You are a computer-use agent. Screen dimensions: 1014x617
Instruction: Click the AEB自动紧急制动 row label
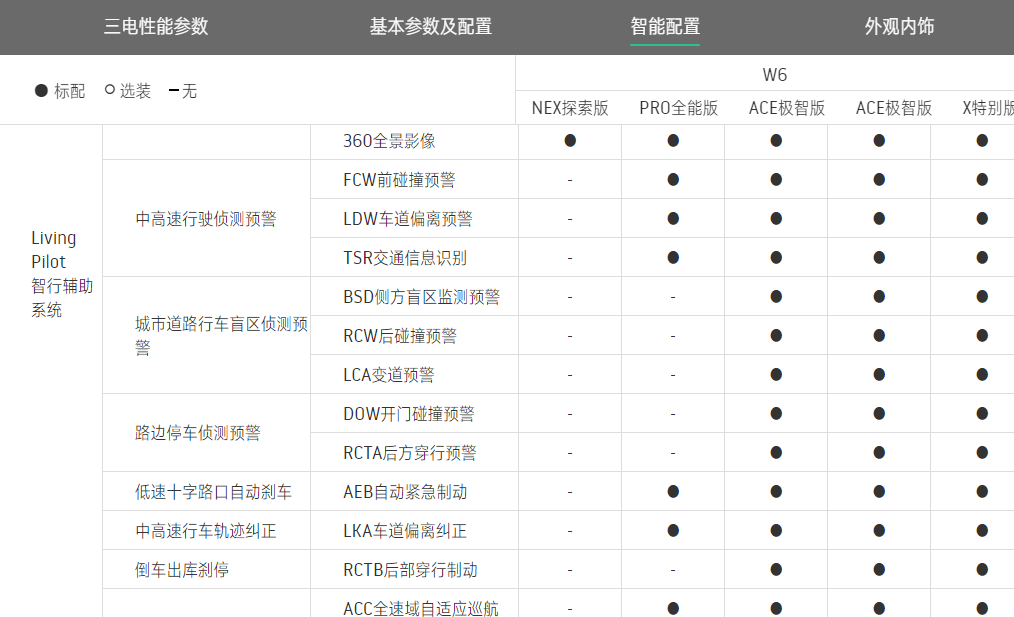pos(405,492)
